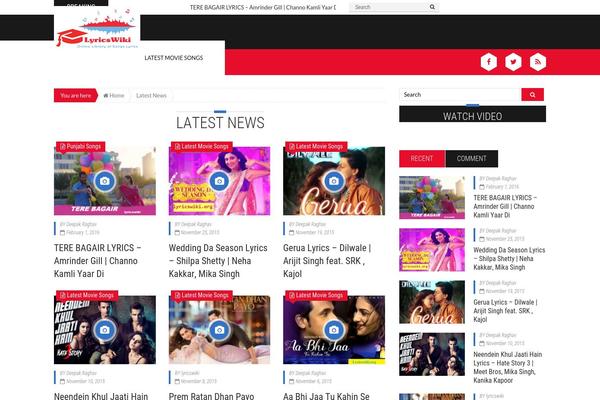Open the Twitter social icon

point(513,62)
